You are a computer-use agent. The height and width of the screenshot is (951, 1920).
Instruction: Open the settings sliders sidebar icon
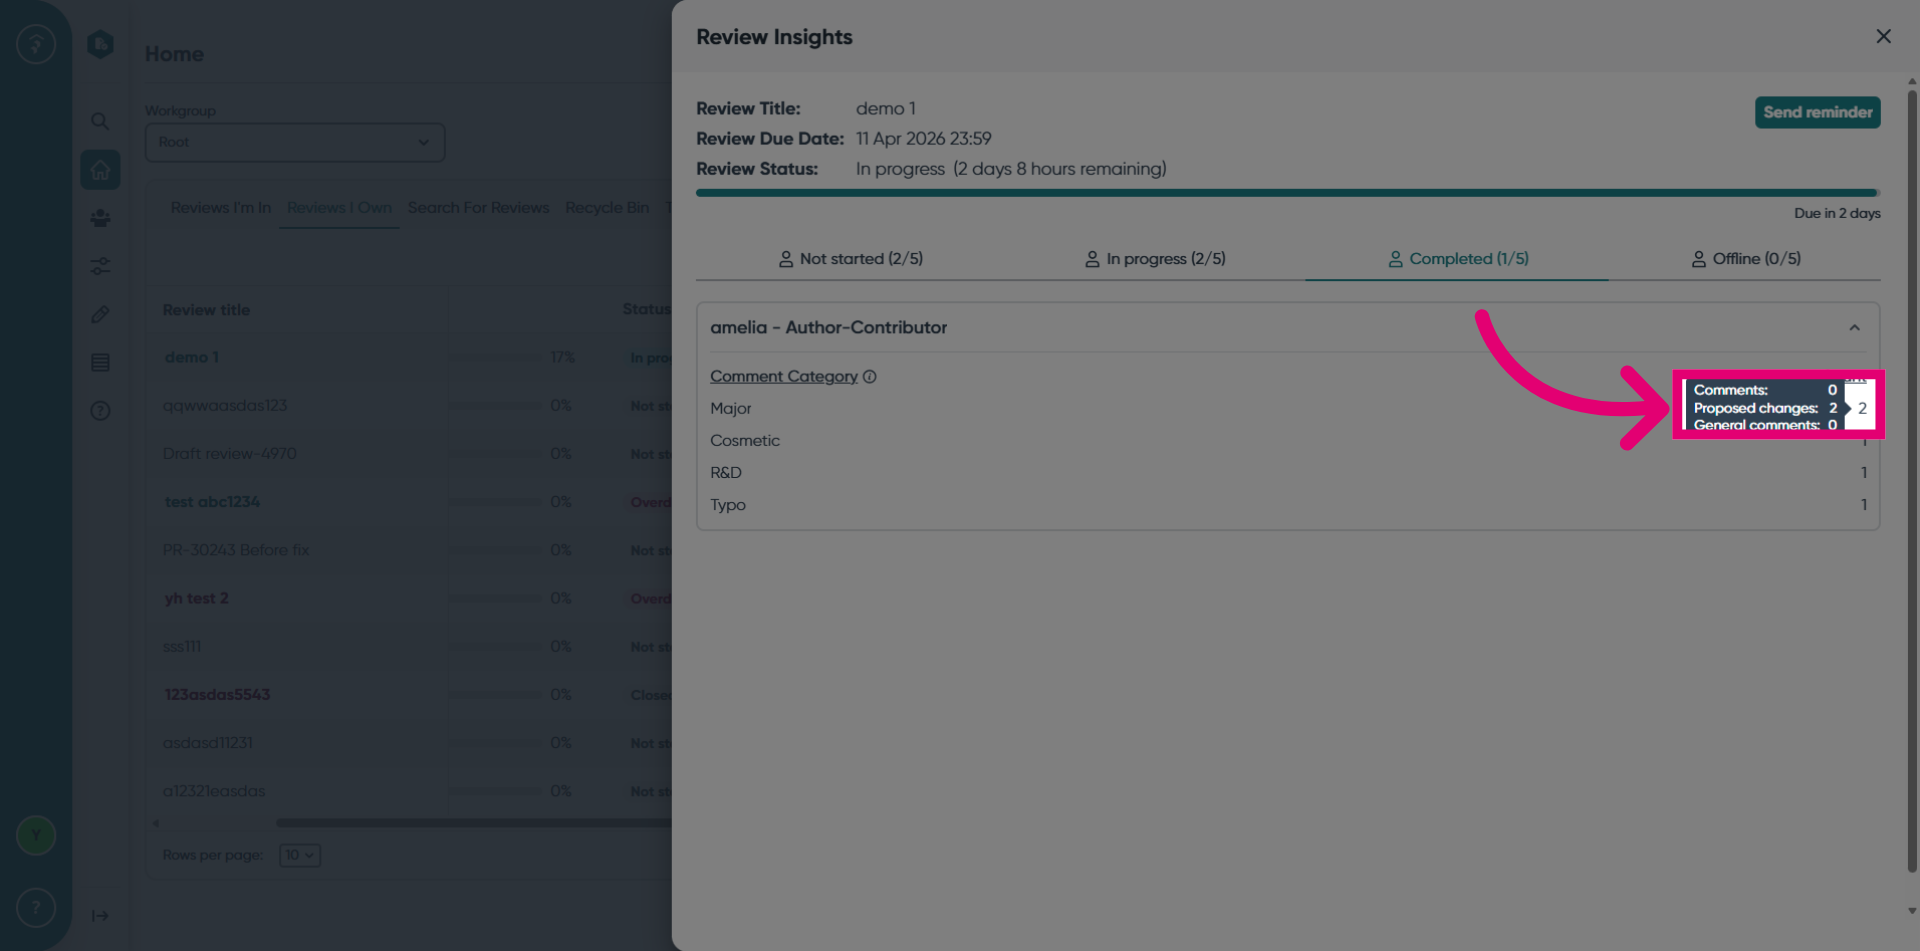point(100,266)
